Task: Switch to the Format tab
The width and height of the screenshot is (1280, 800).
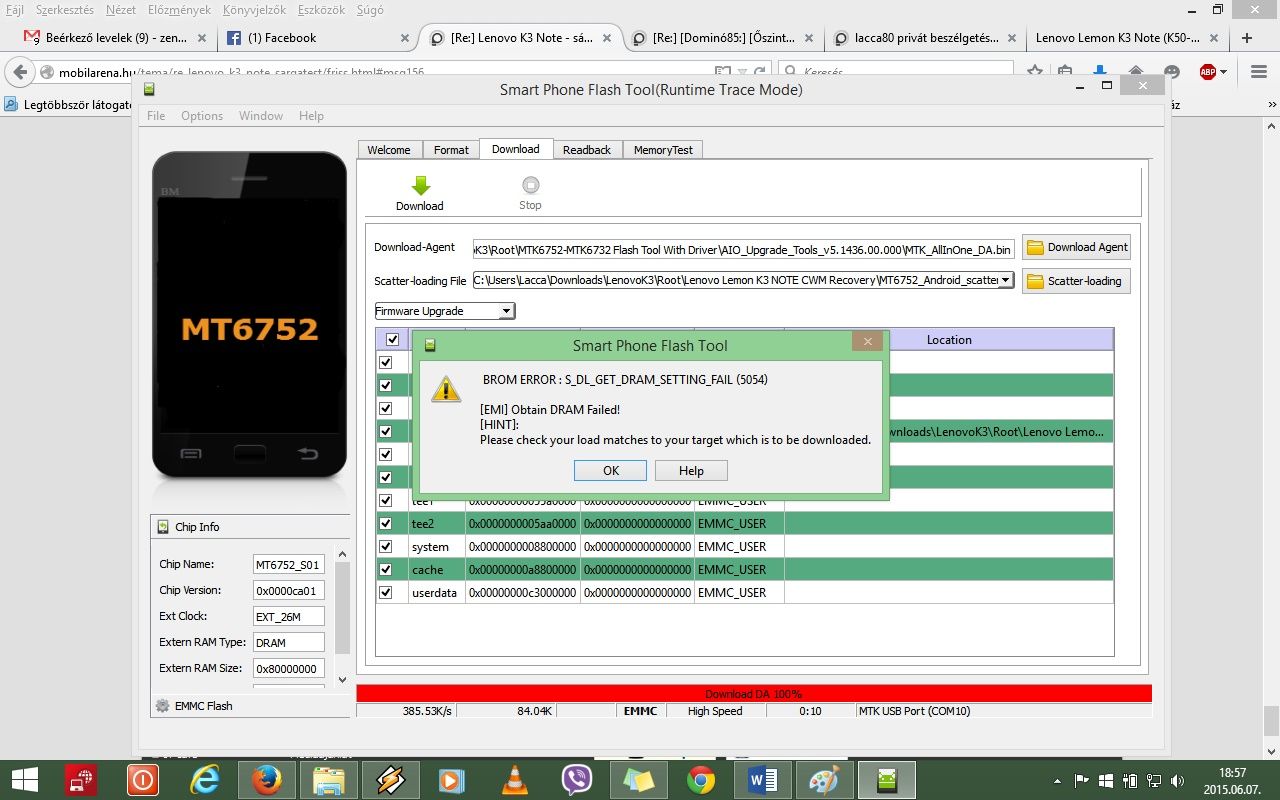Action: pyautogui.click(x=451, y=150)
